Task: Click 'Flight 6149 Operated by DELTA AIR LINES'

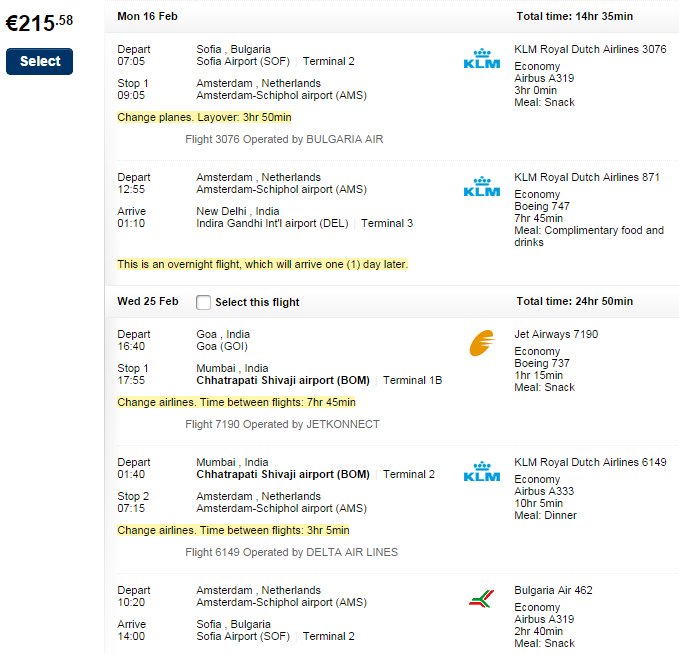Action: 291,552
